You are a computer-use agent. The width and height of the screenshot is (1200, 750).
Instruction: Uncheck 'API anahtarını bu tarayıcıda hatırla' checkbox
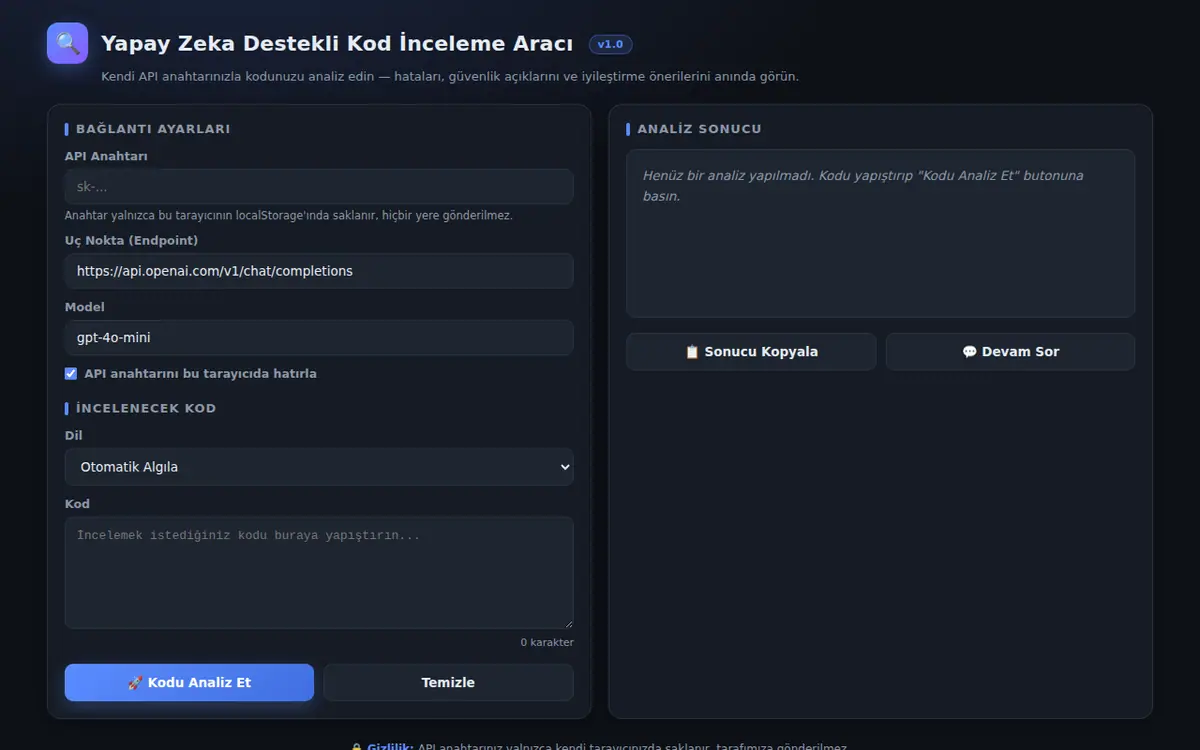pyautogui.click(x=71, y=374)
